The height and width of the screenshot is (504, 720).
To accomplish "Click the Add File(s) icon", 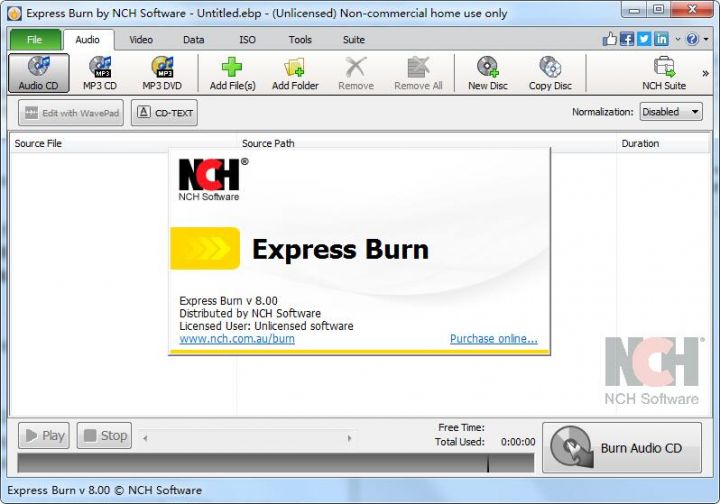I will pos(232,73).
